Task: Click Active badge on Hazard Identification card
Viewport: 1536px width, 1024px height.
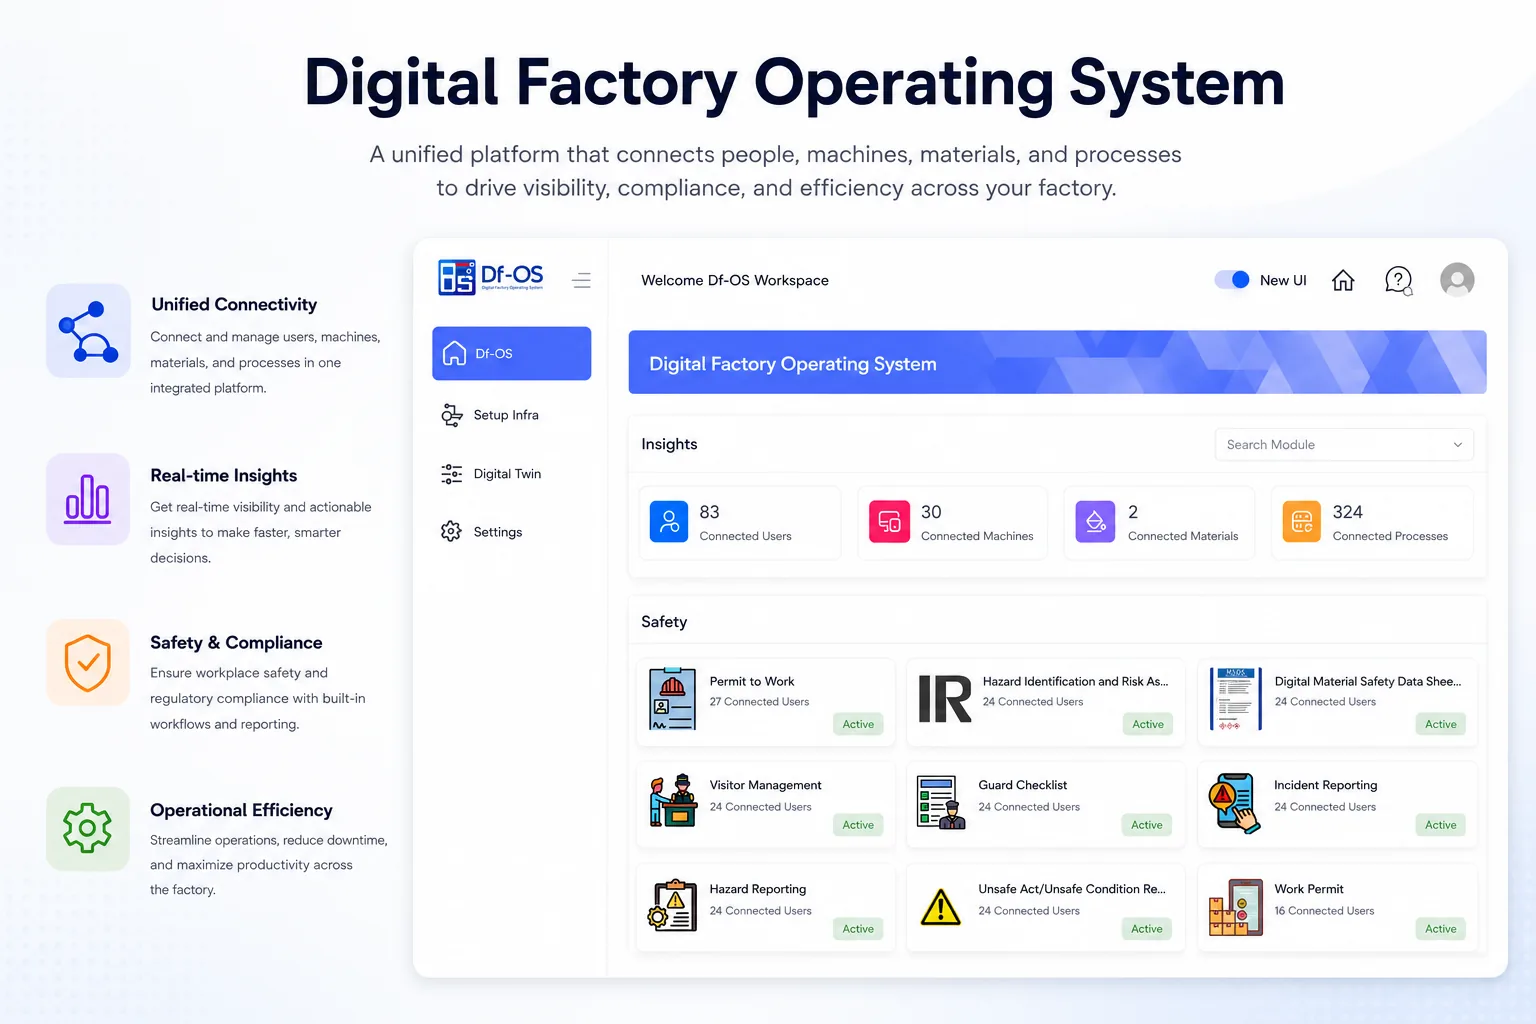Action: (x=1148, y=724)
